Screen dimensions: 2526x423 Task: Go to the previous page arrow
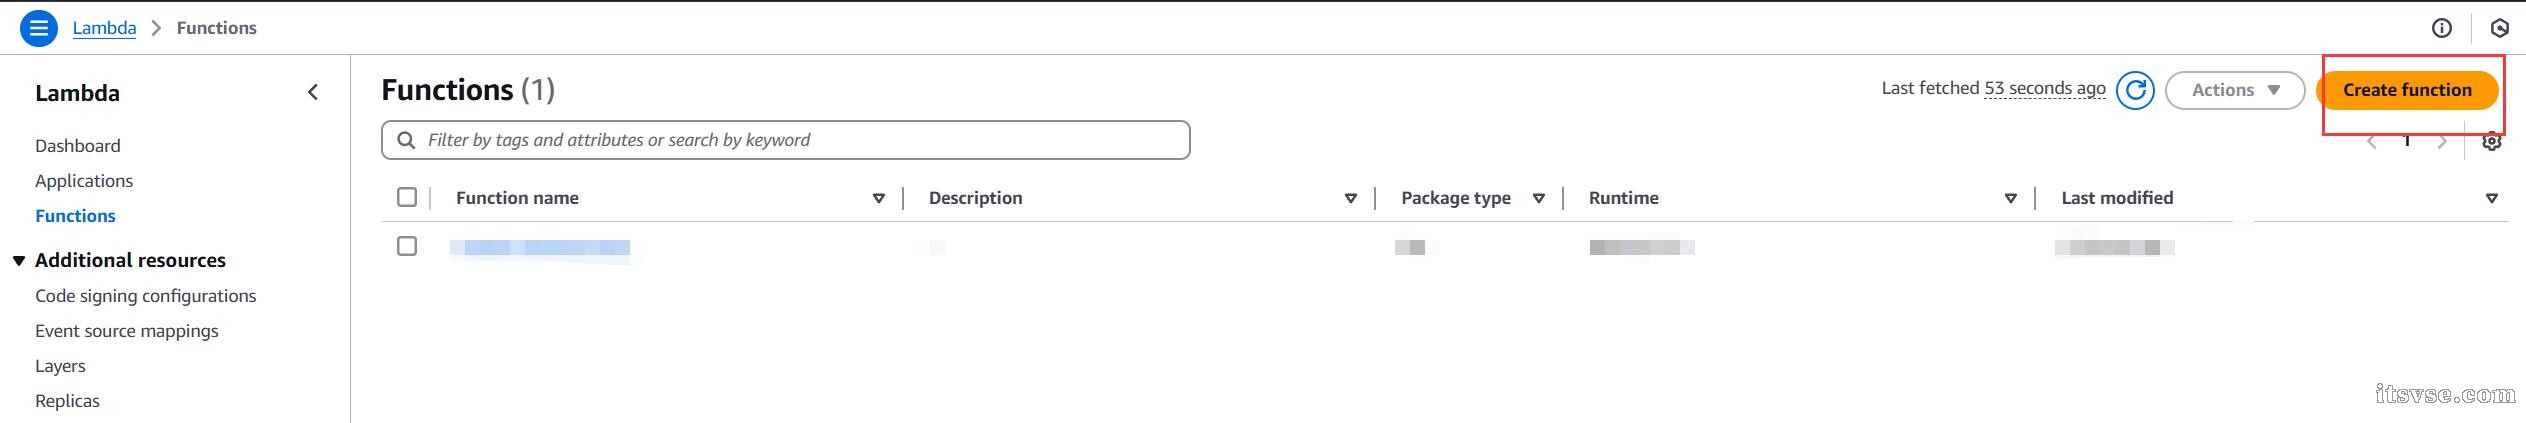point(2372,142)
